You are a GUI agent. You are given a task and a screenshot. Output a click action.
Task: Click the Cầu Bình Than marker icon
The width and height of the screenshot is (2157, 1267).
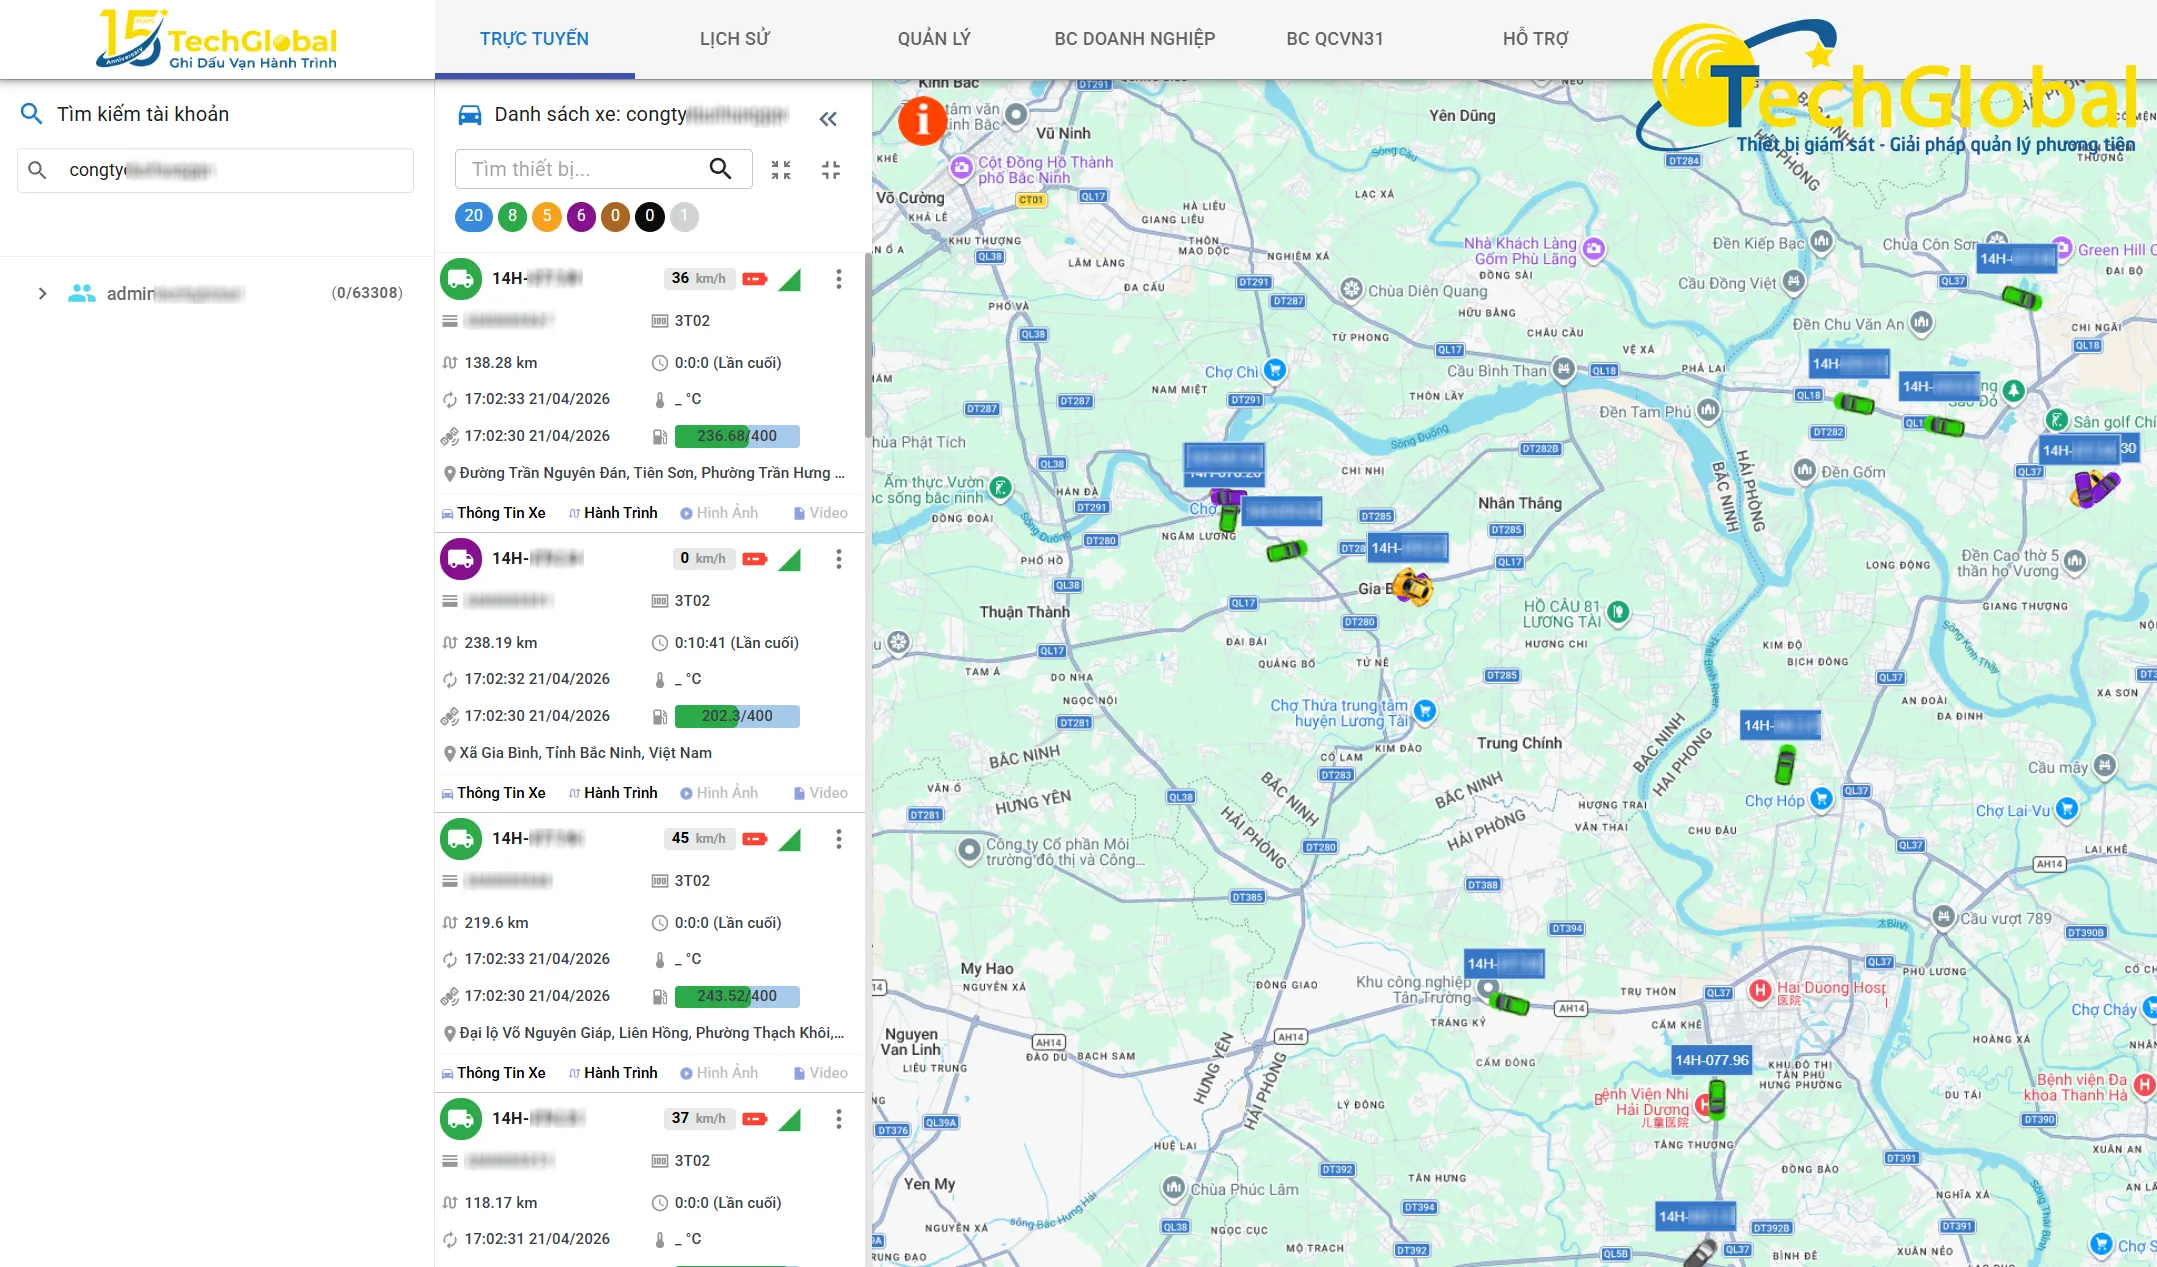click(x=1564, y=370)
